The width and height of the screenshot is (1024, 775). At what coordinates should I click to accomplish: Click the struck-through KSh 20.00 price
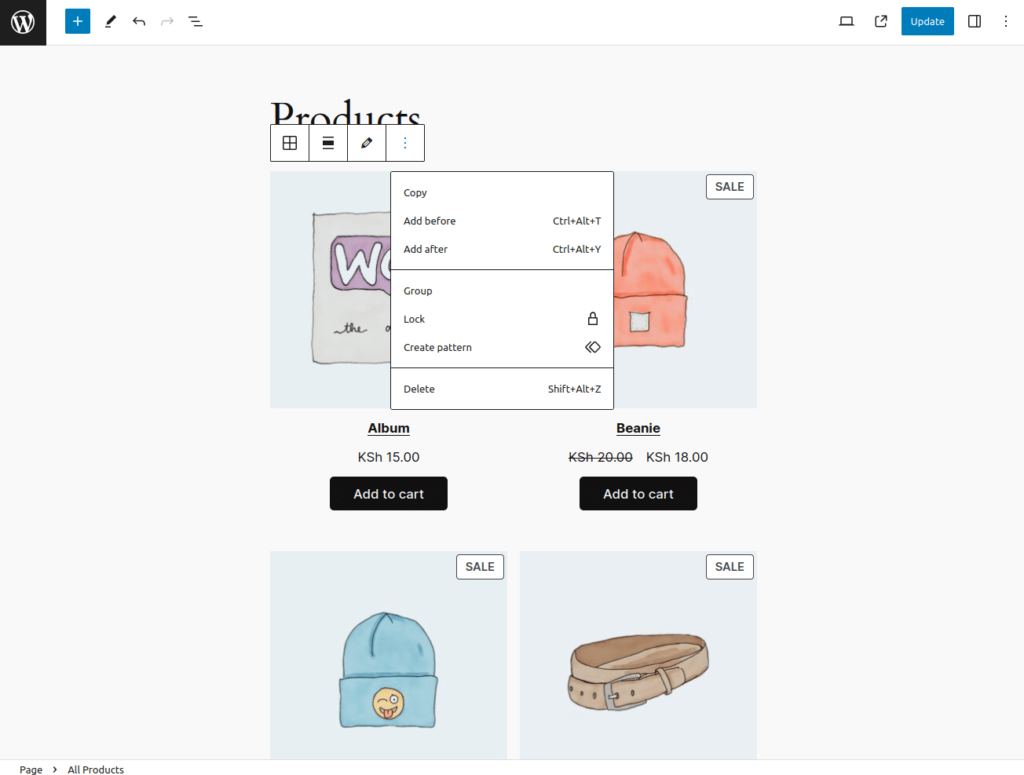click(600, 457)
